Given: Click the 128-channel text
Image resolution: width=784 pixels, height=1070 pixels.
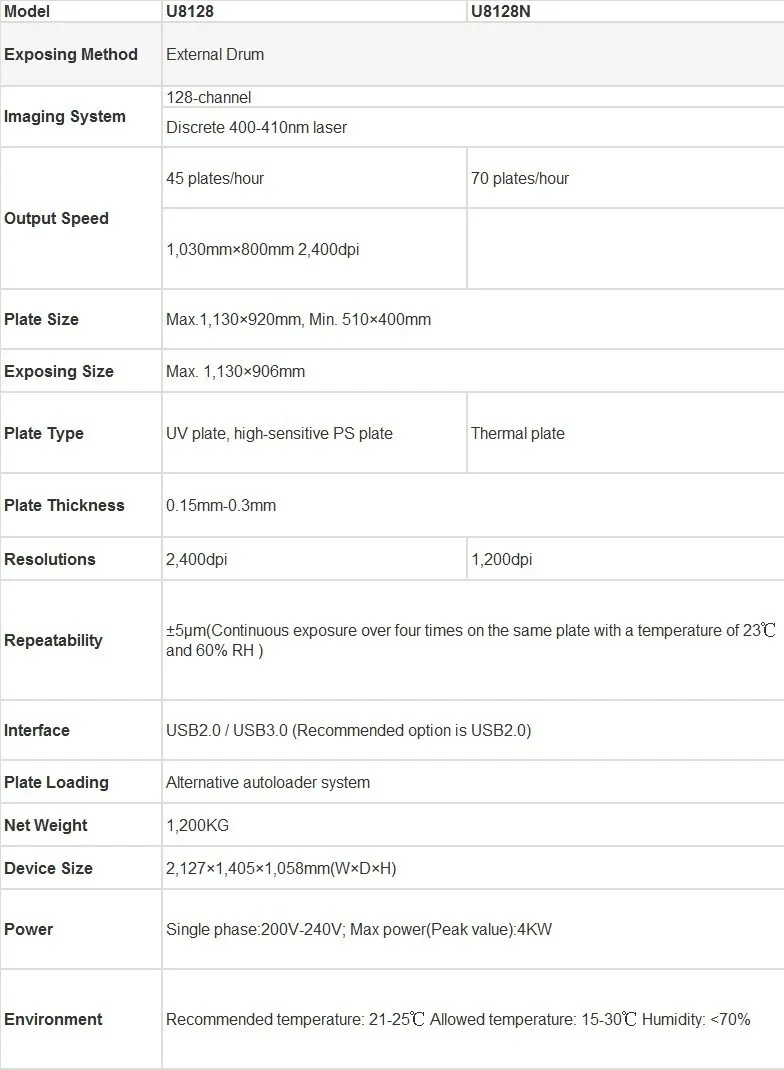Looking at the screenshot, I should tap(209, 97).
